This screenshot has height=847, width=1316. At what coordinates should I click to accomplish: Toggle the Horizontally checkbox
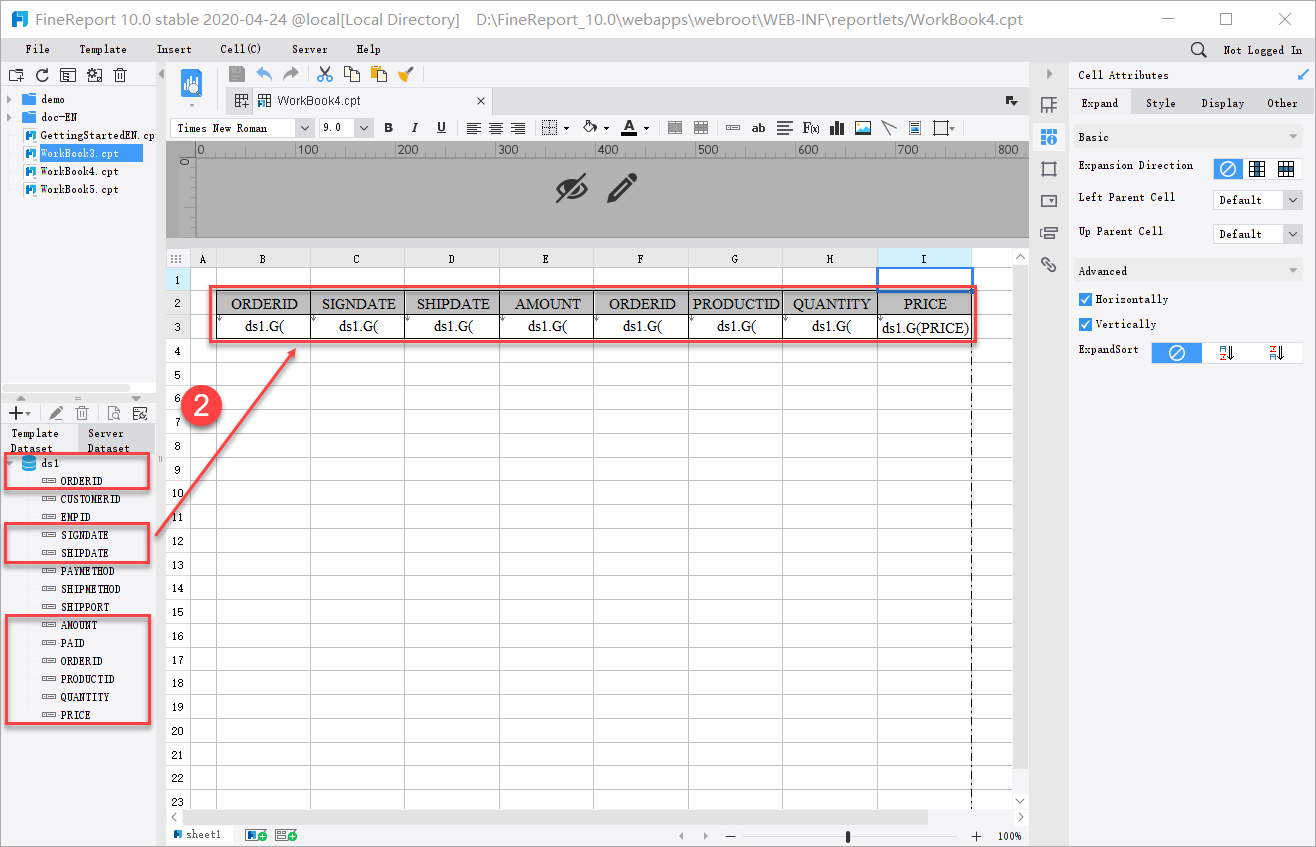click(1086, 299)
